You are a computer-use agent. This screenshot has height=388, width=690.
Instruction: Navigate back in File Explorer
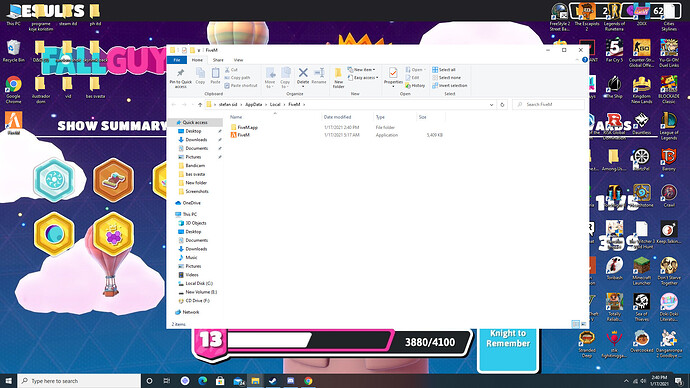point(173,105)
